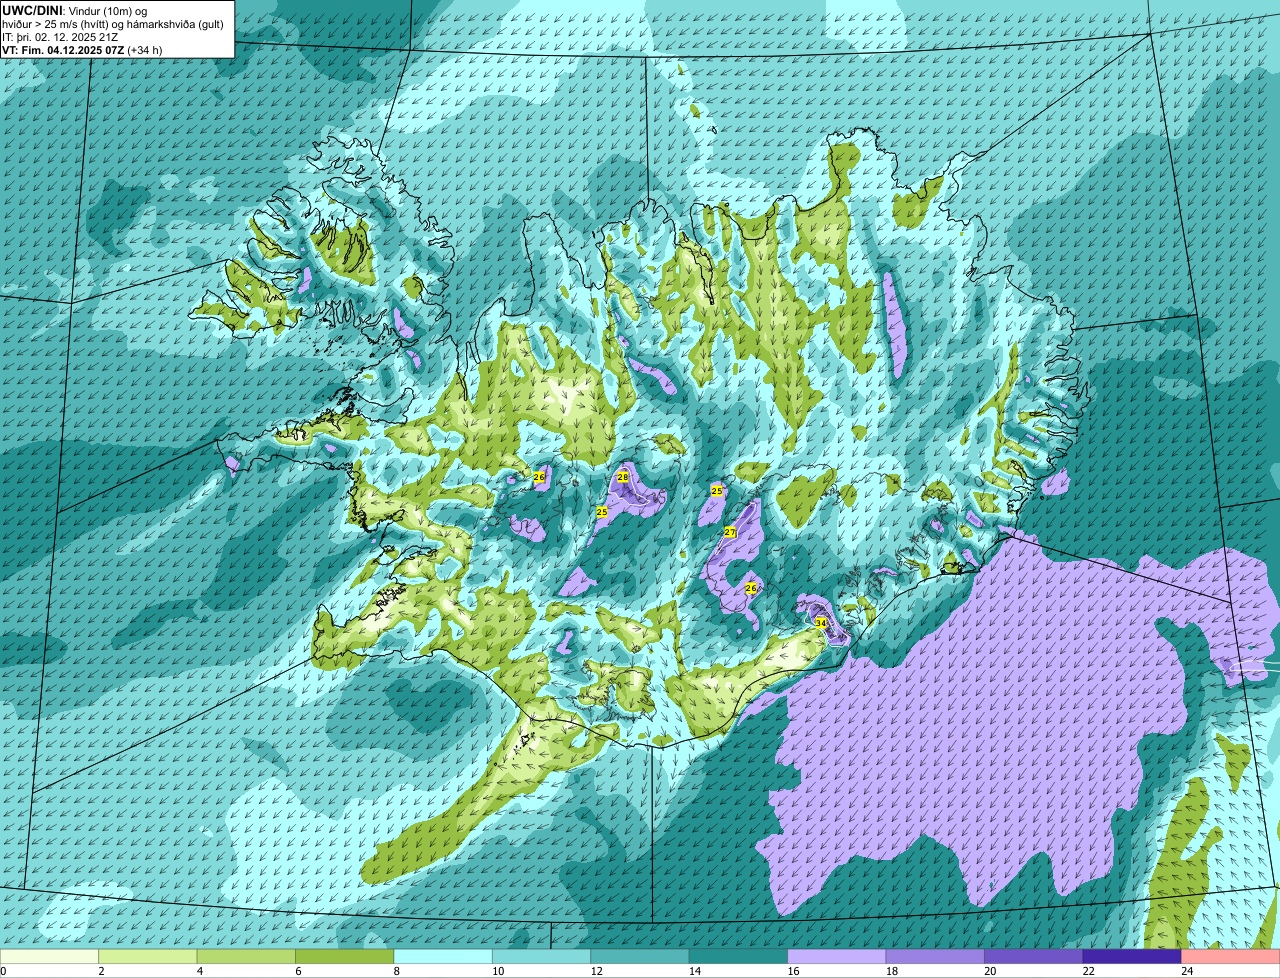Click the "VT: Fim. 04.12.2025 07Z (+34 h)" line

[83, 49]
